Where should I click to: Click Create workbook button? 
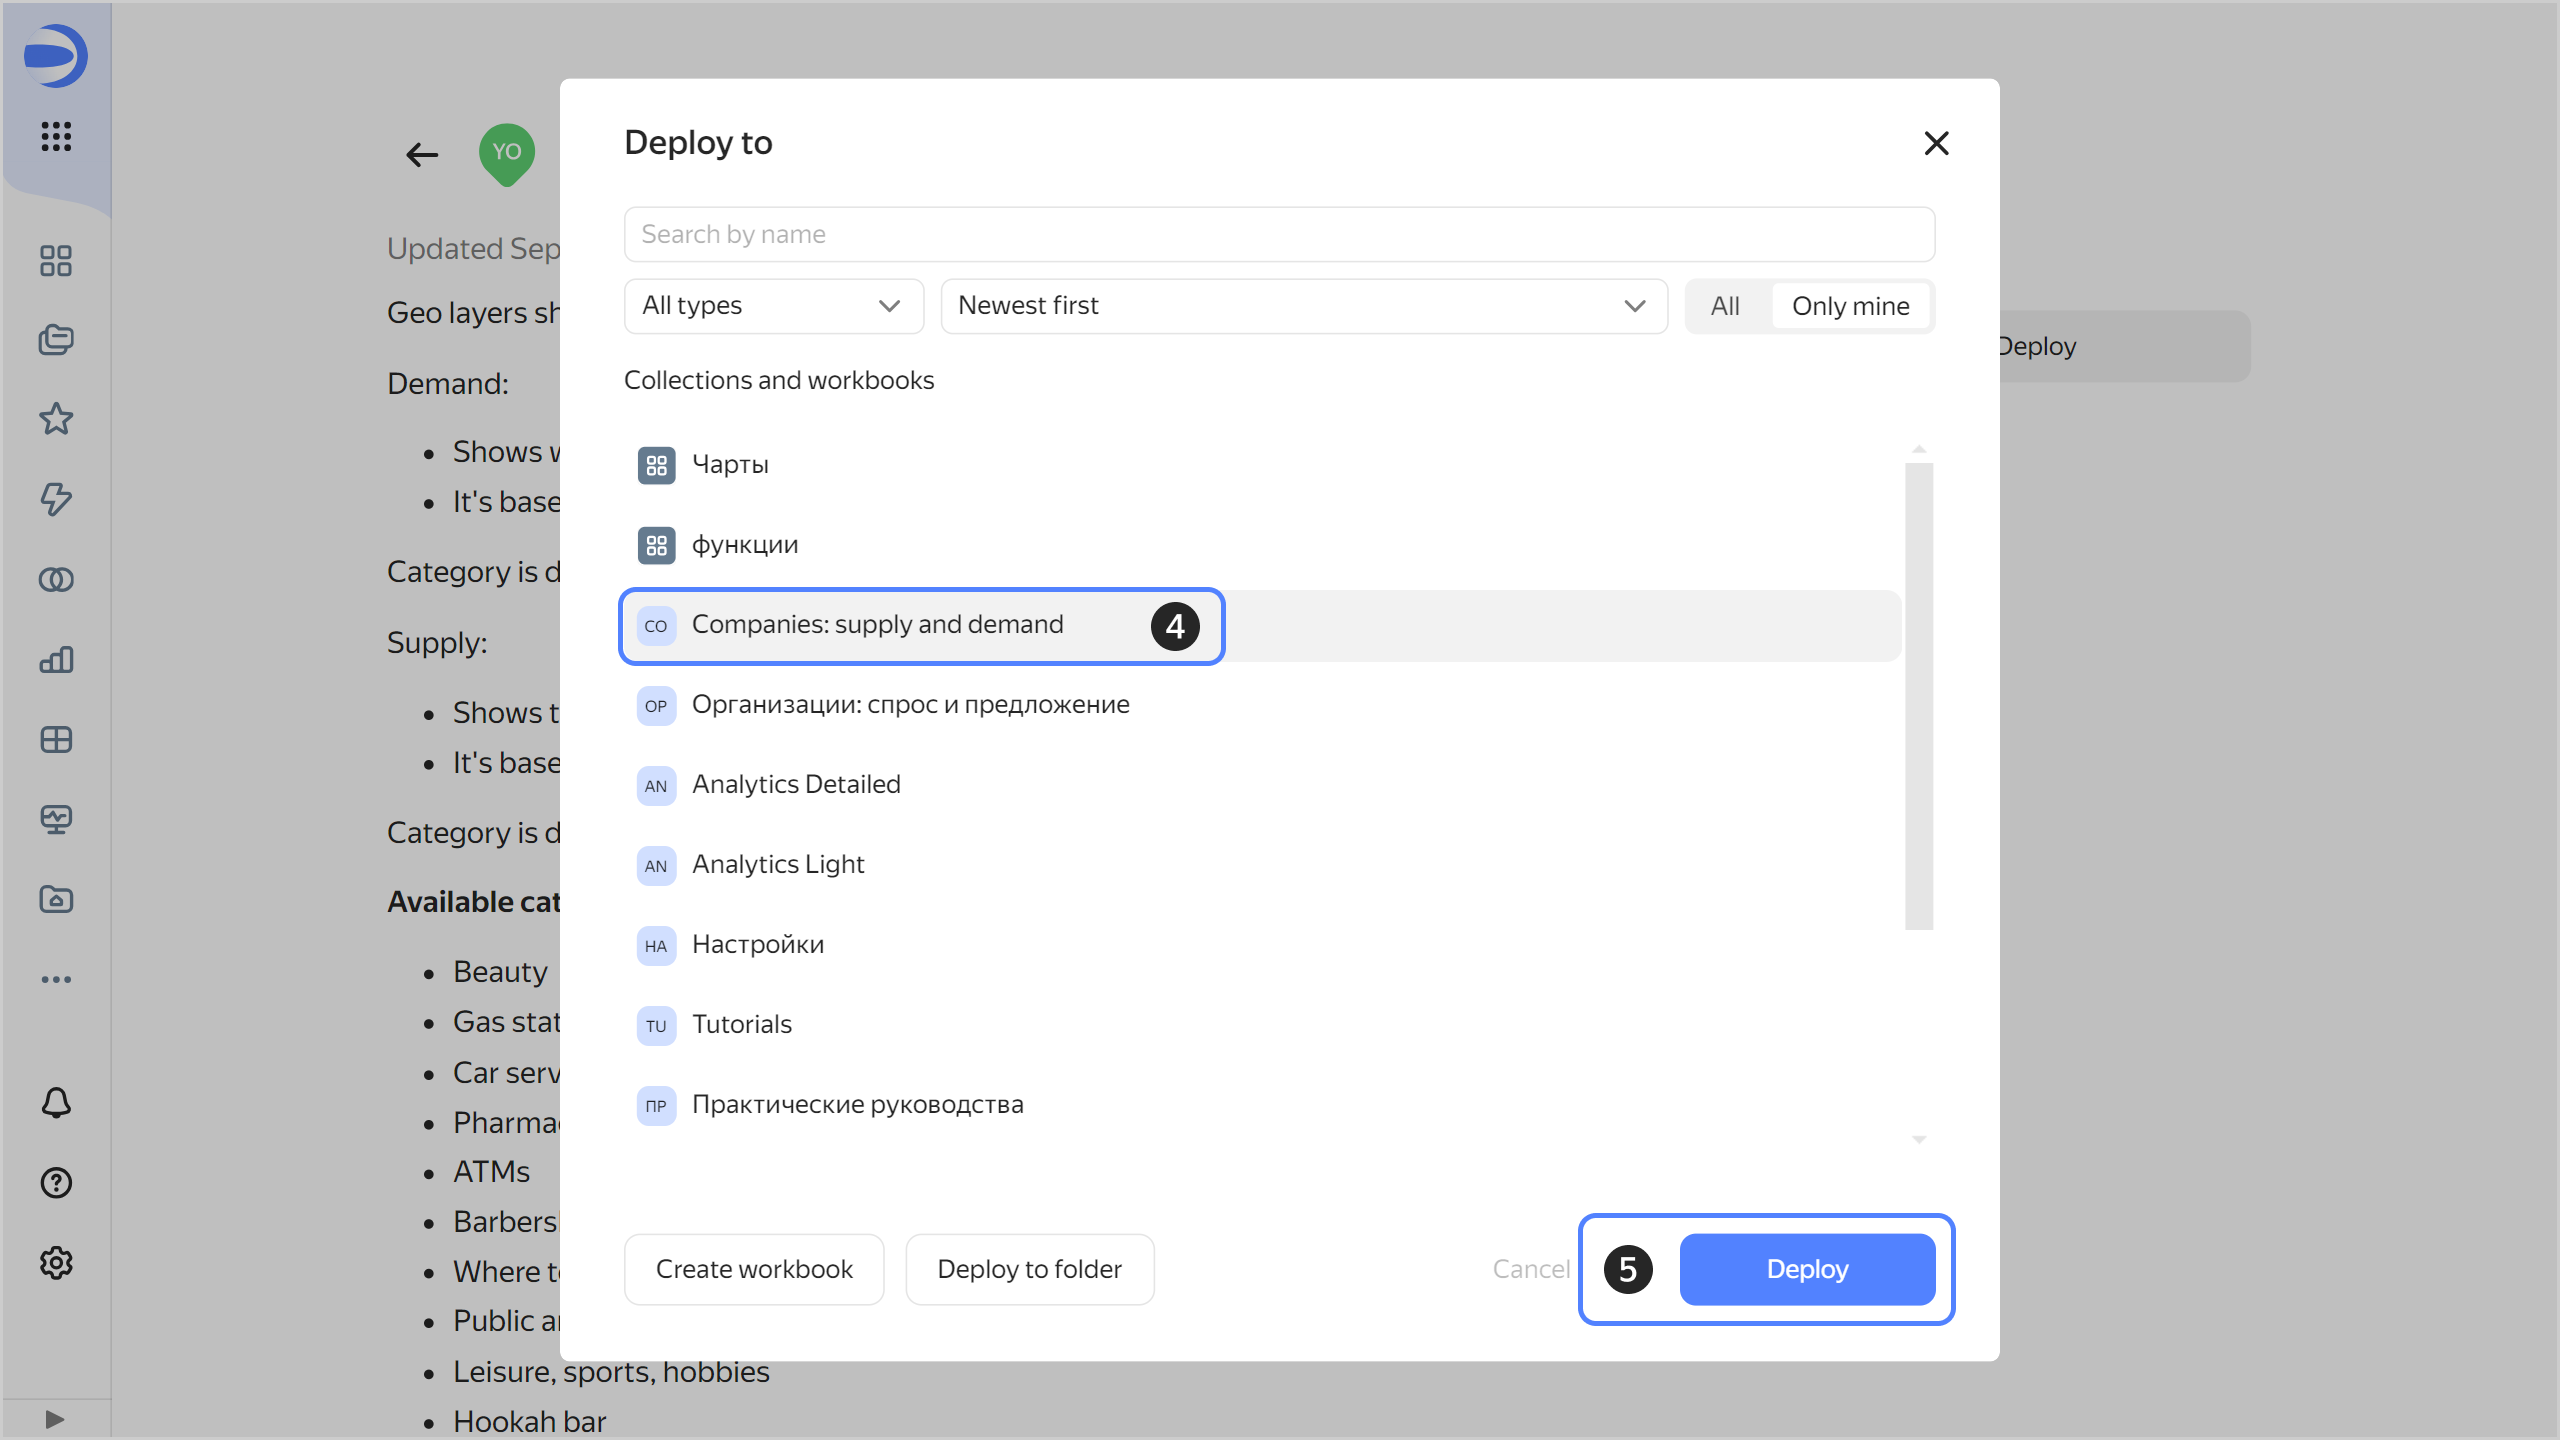pos(753,1268)
